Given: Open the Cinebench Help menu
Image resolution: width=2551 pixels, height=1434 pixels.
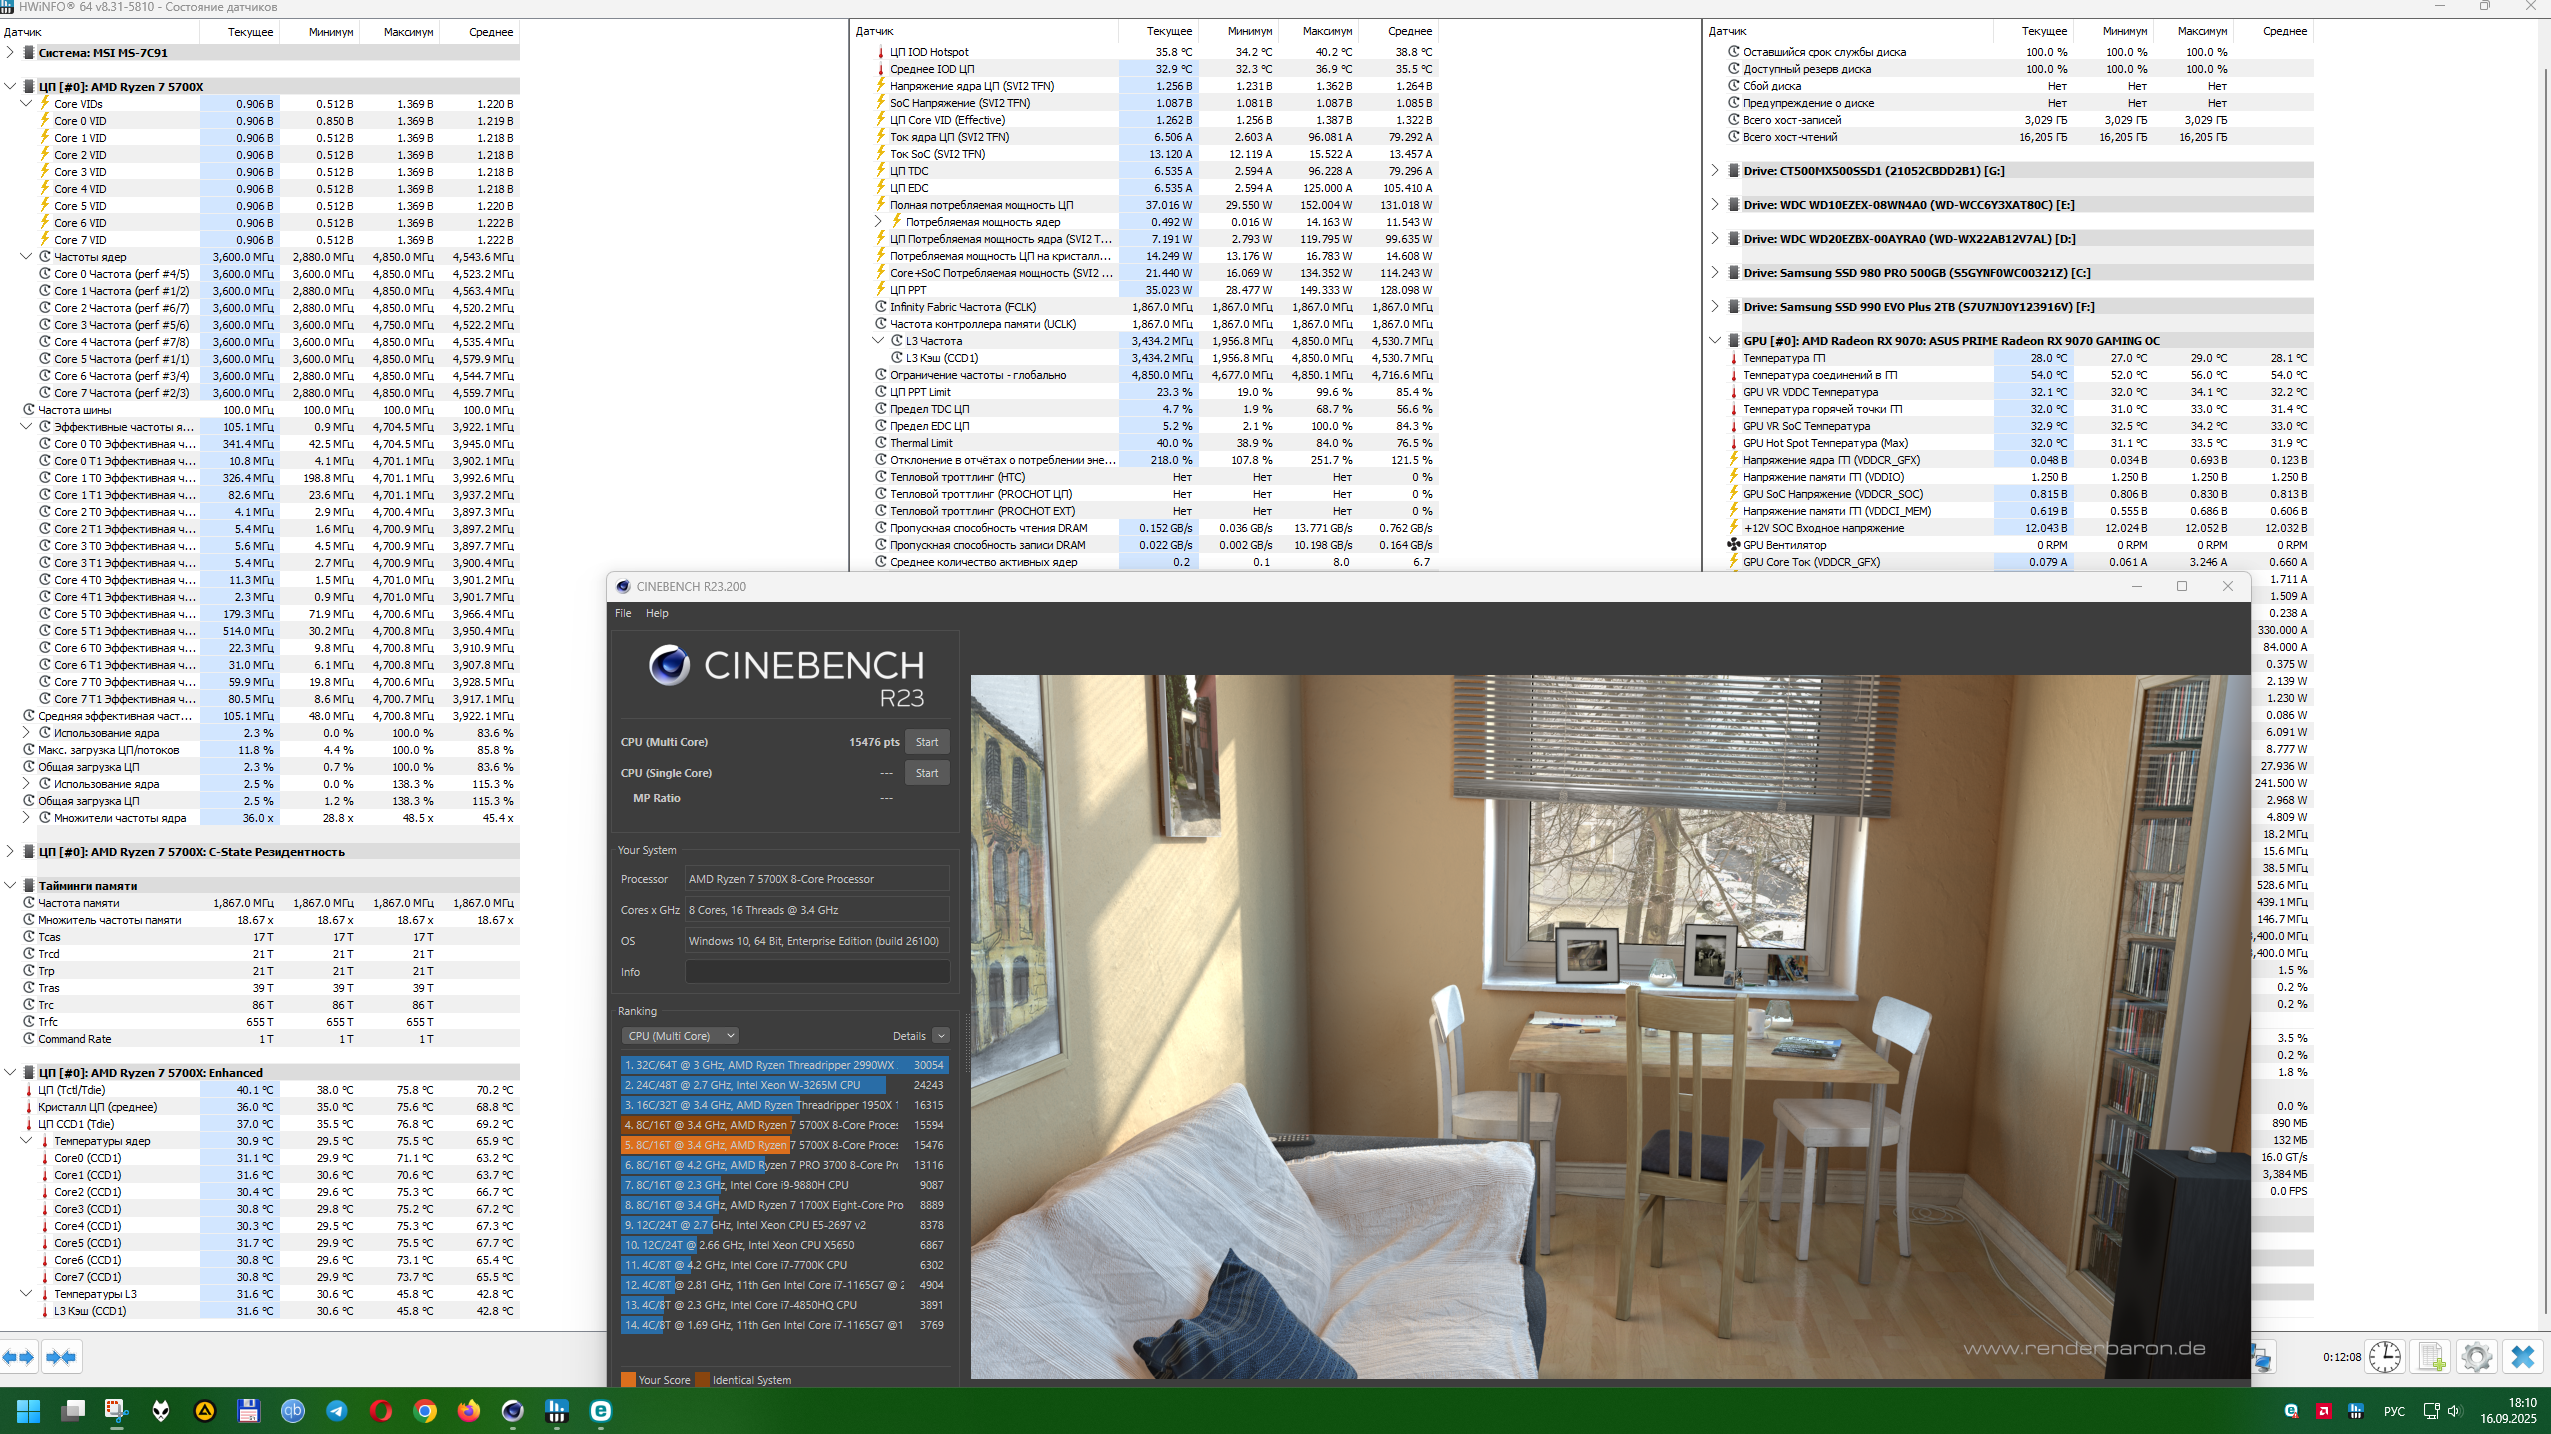Looking at the screenshot, I should [657, 613].
